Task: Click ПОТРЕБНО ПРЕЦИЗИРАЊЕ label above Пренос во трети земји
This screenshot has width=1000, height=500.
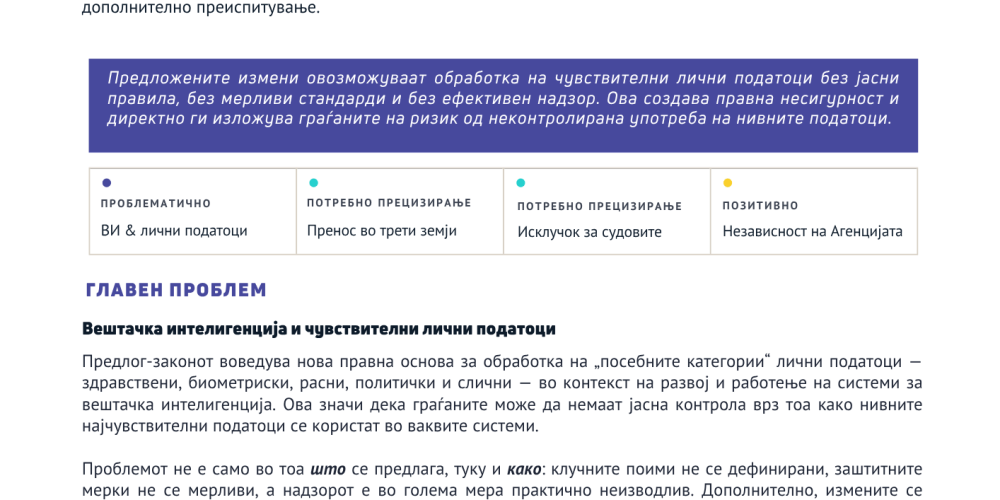Action: [389, 203]
